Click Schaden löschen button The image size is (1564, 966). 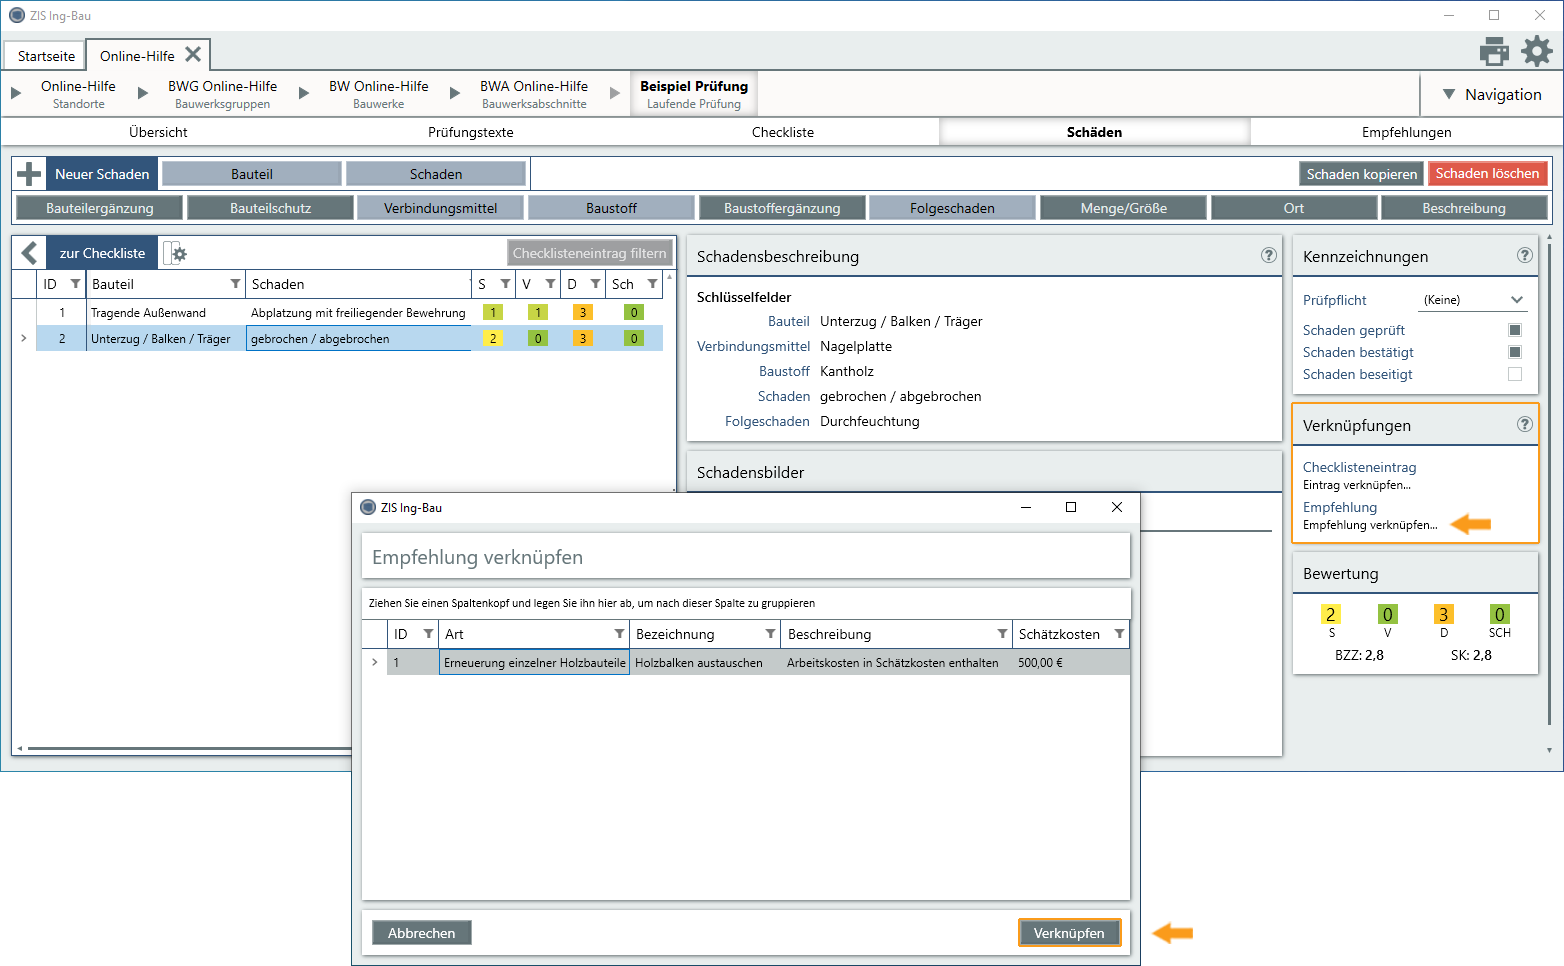click(1488, 174)
